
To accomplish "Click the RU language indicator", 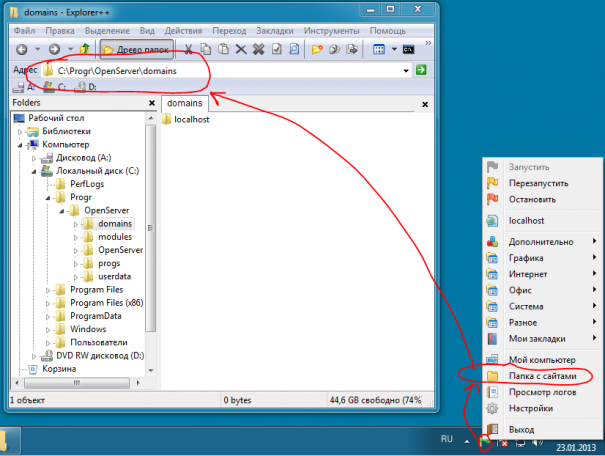I will (x=446, y=439).
